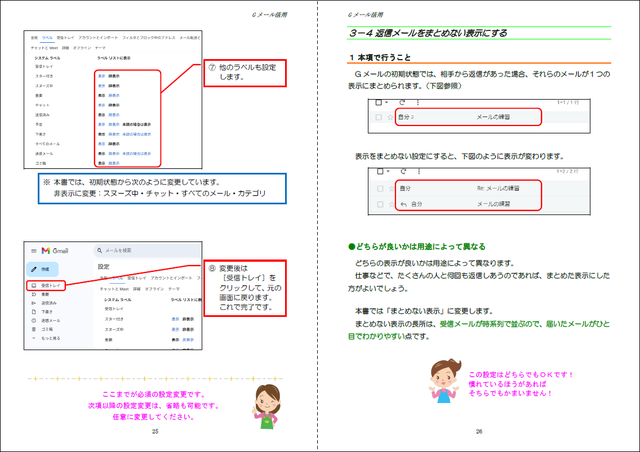This screenshot has height=452, width=640.
Task: Click 表示 link for スター付き in lower Gmail screenshot
Action: tap(175, 319)
